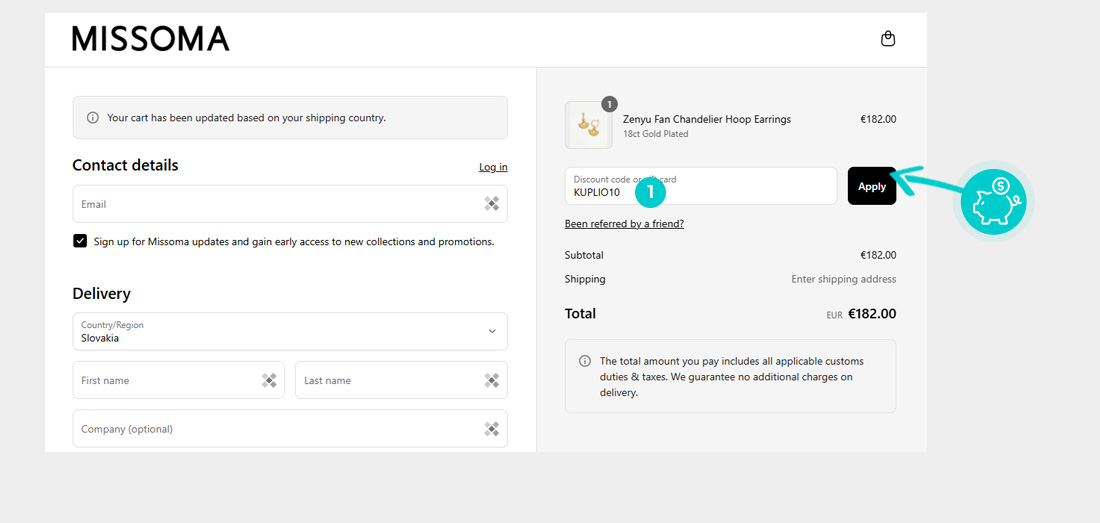Viewport: 1100px width, 523px height.
Task: Focus the Company (optional) field
Action: (x=290, y=428)
